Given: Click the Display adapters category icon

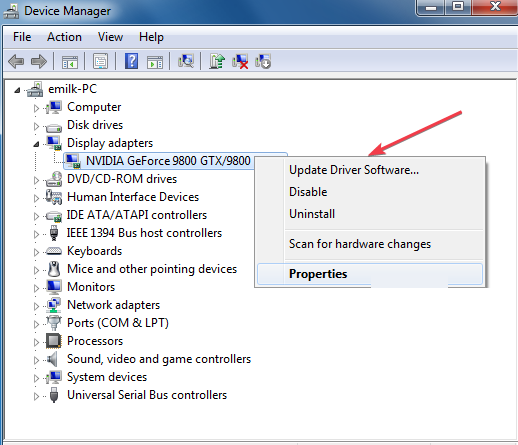Looking at the screenshot, I should point(54,143).
